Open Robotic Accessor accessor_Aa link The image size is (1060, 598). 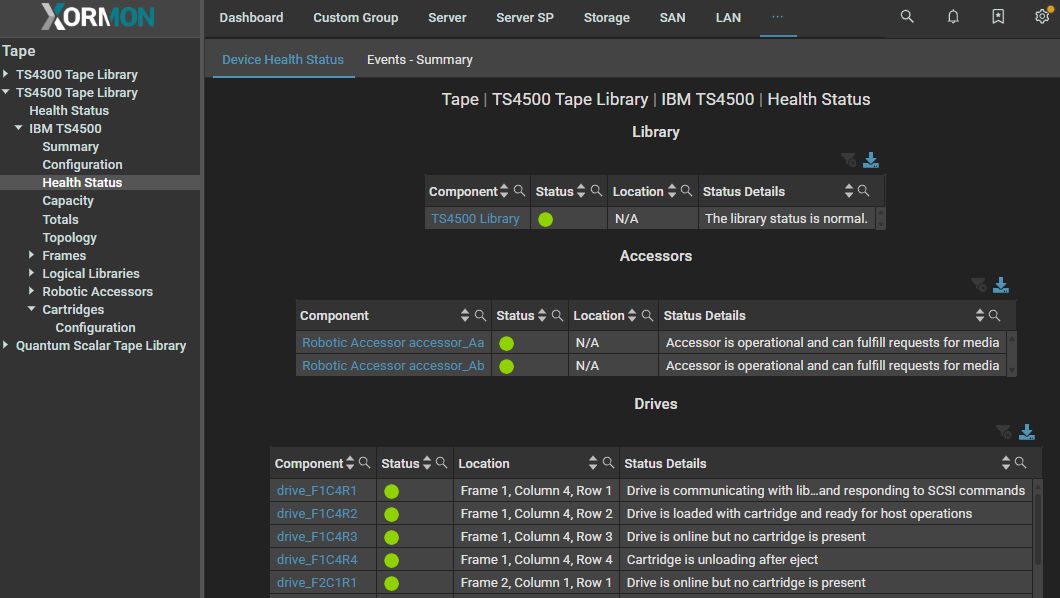point(393,343)
